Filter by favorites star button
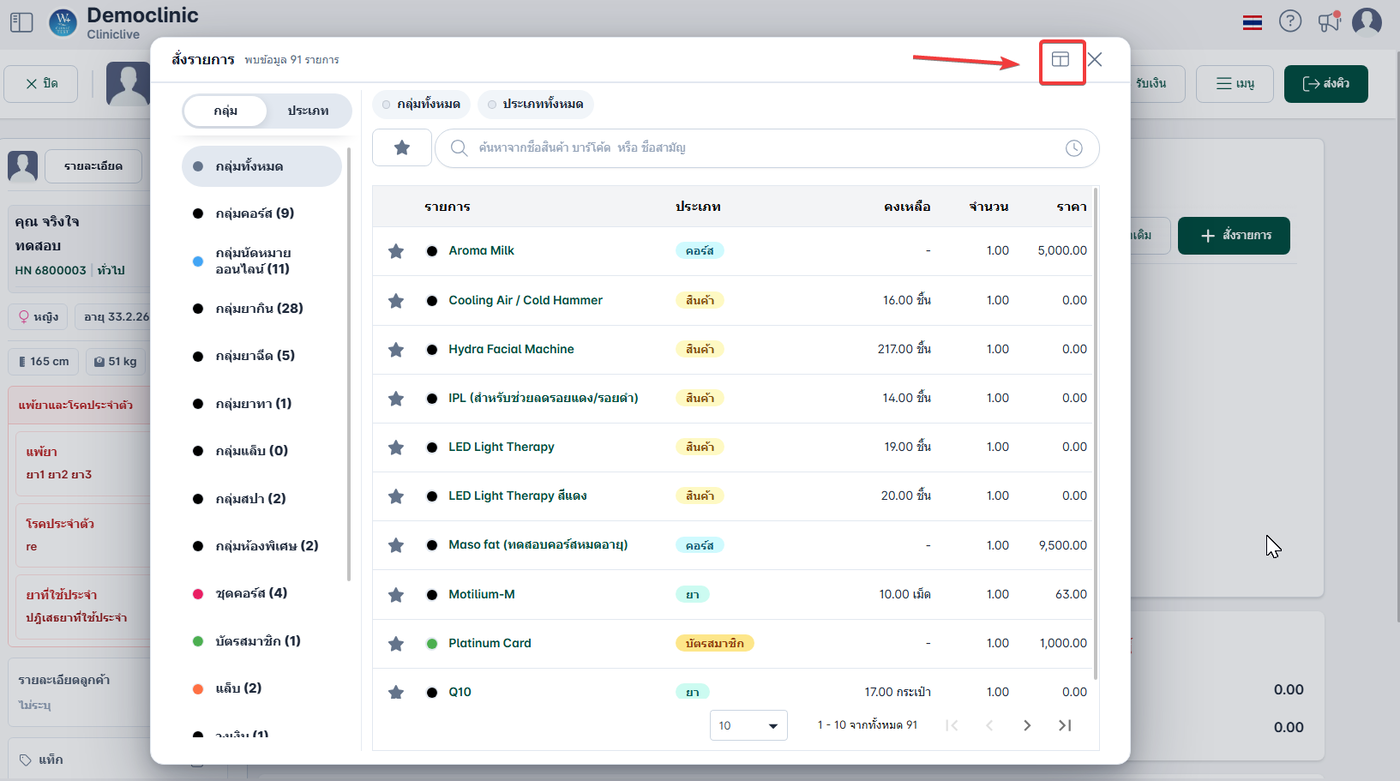The image size is (1400, 781). (402, 148)
